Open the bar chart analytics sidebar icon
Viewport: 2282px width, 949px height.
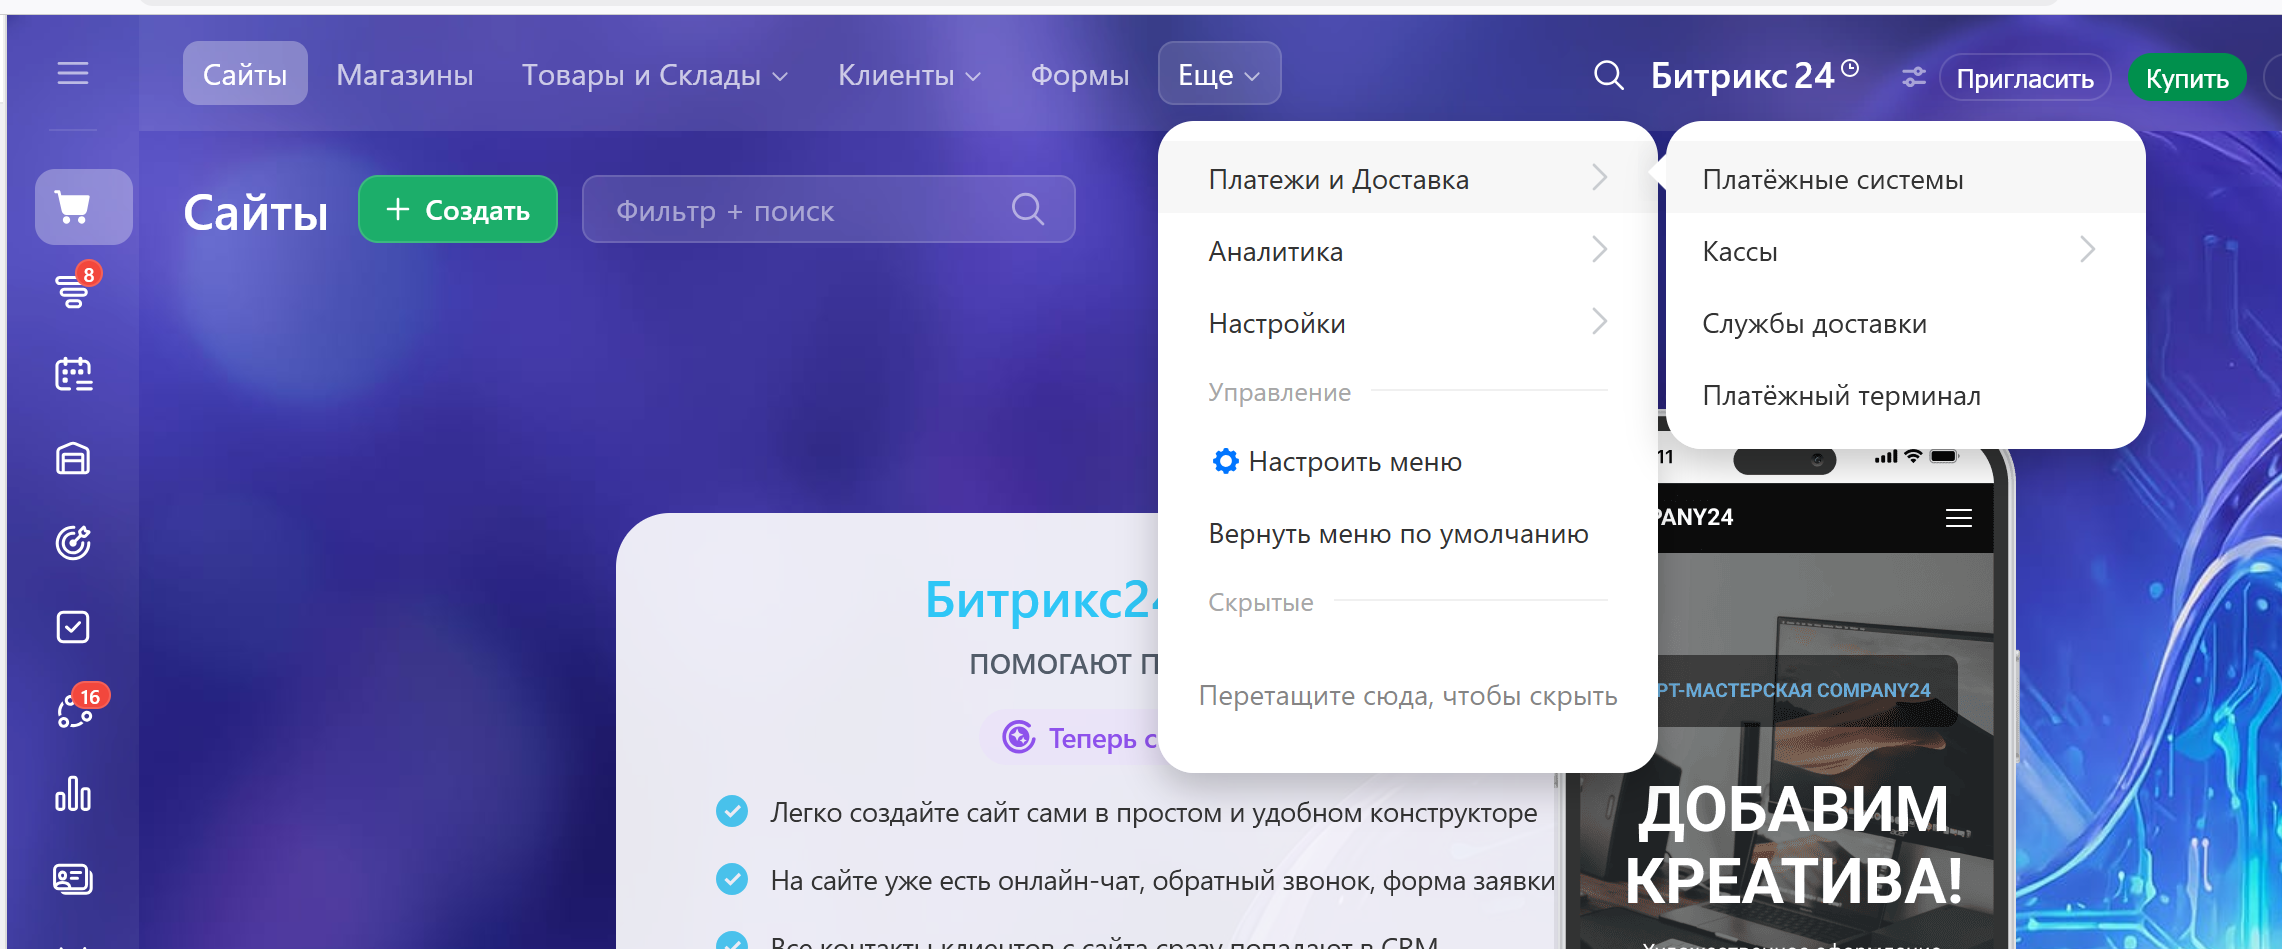click(73, 795)
